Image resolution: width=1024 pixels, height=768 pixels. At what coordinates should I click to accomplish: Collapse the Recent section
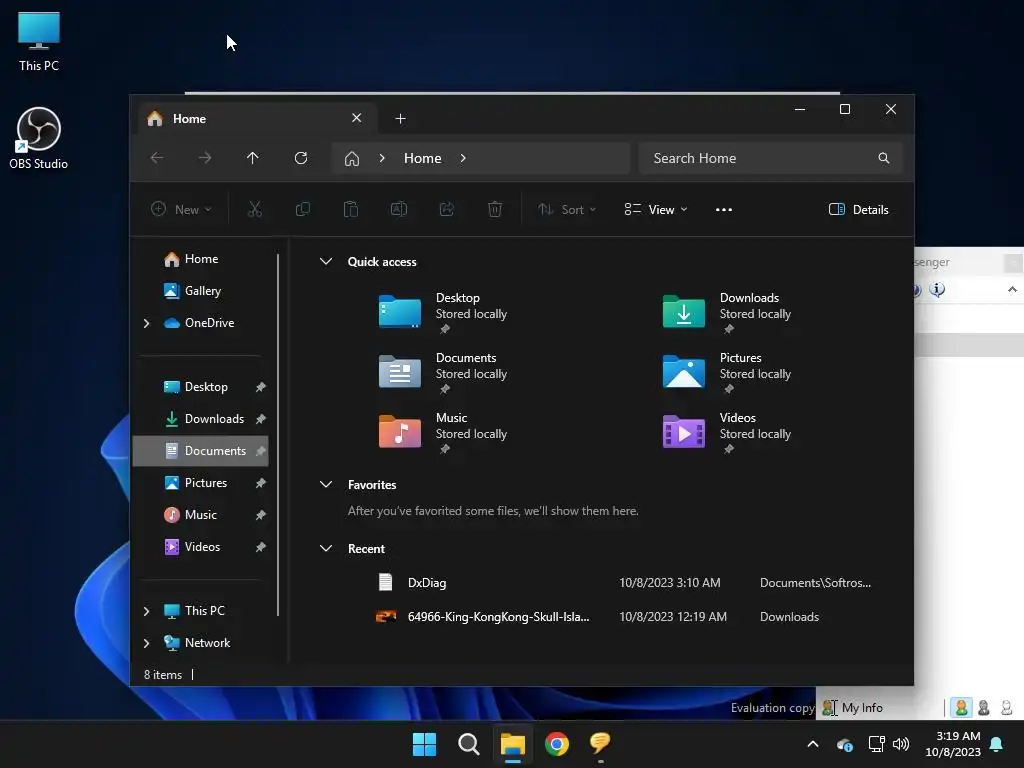pos(325,549)
